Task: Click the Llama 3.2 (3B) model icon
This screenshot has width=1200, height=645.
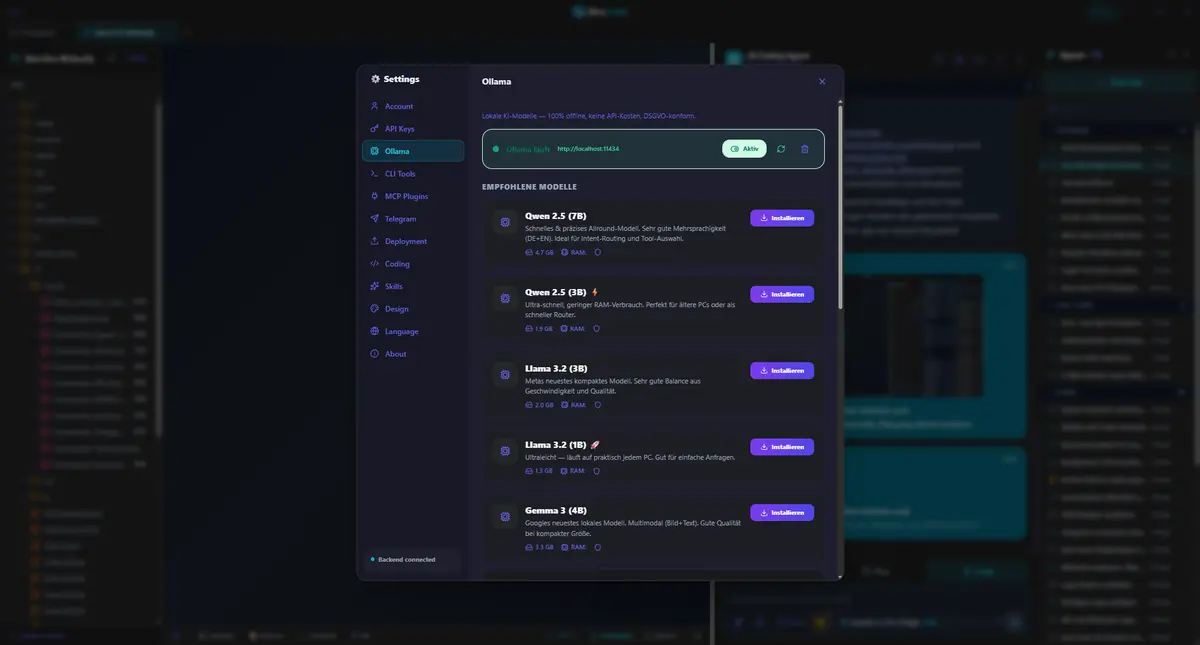Action: tap(505, 375)
